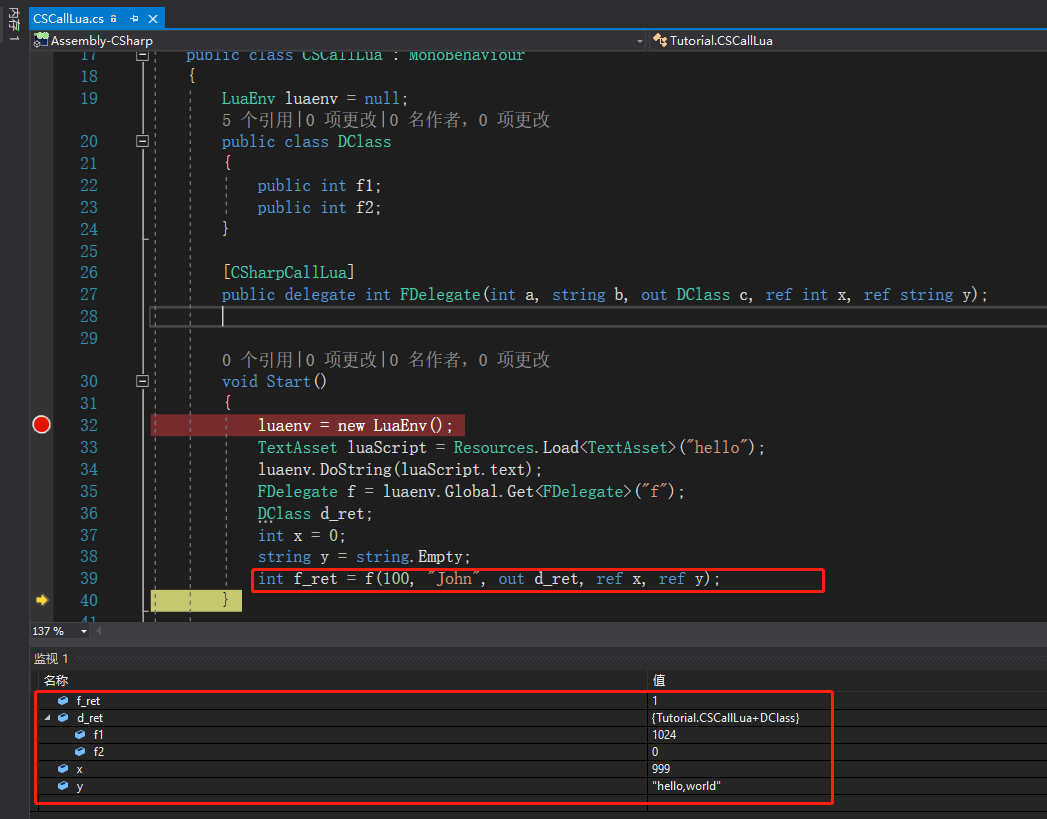Image resolution: width=1047 pixels, height=819 pixels.
Task: Click the variable icon next to f_ret
Action: point(63,701)
